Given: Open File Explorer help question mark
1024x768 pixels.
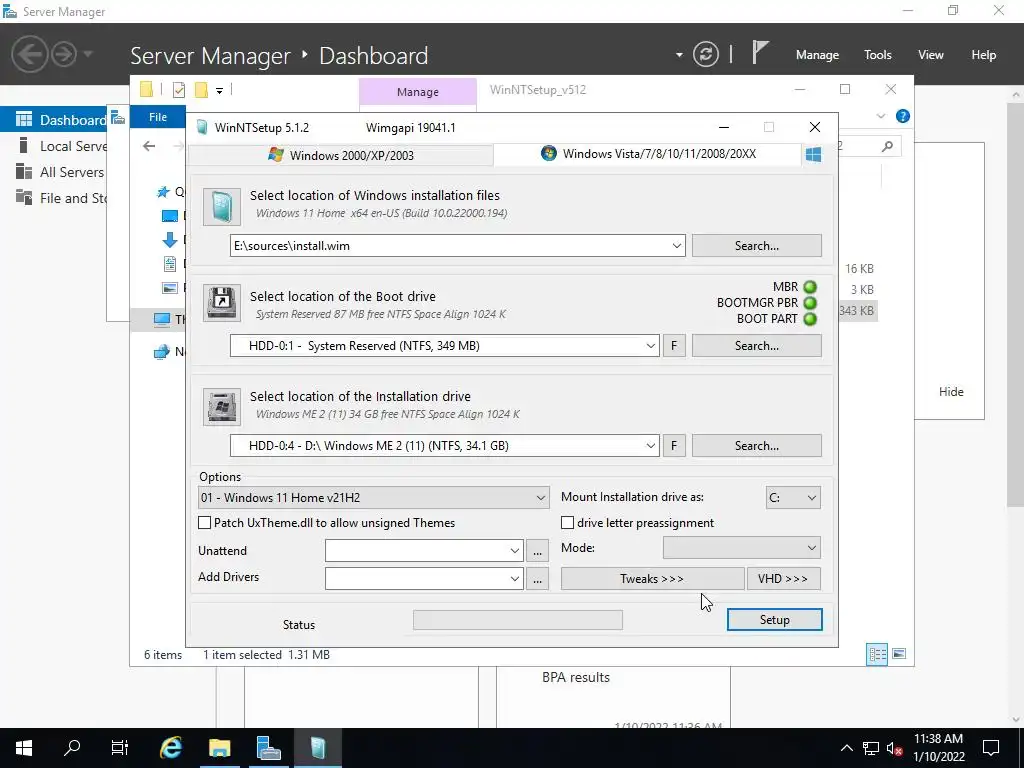Looking at the screenshot, I should tap(903, 116).
